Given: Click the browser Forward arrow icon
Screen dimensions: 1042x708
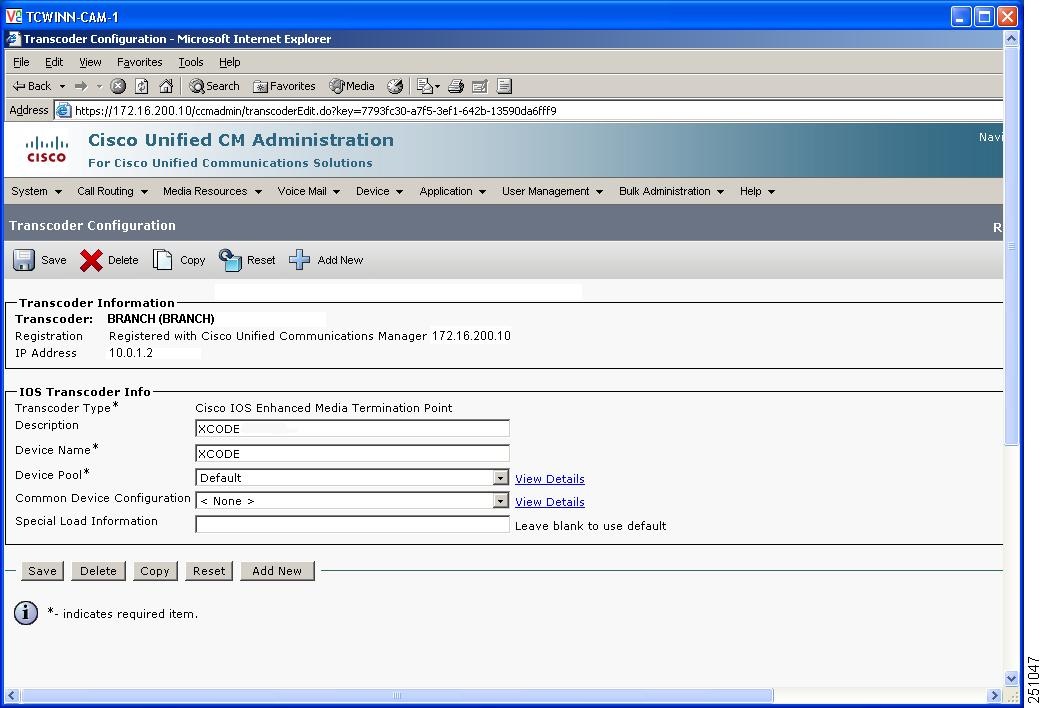Looking at the screenshot, I should (81, 86).
